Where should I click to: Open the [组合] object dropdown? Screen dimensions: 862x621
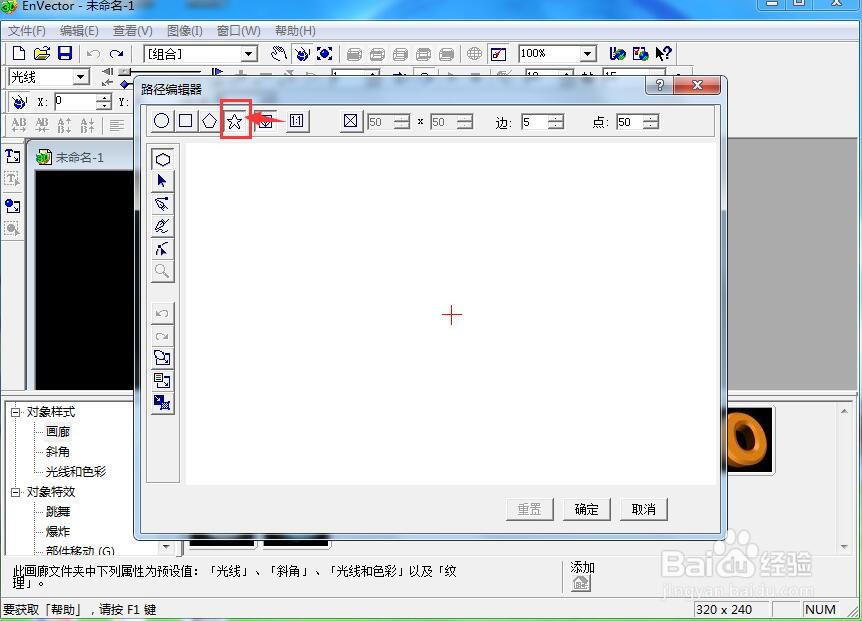(249, 54)
